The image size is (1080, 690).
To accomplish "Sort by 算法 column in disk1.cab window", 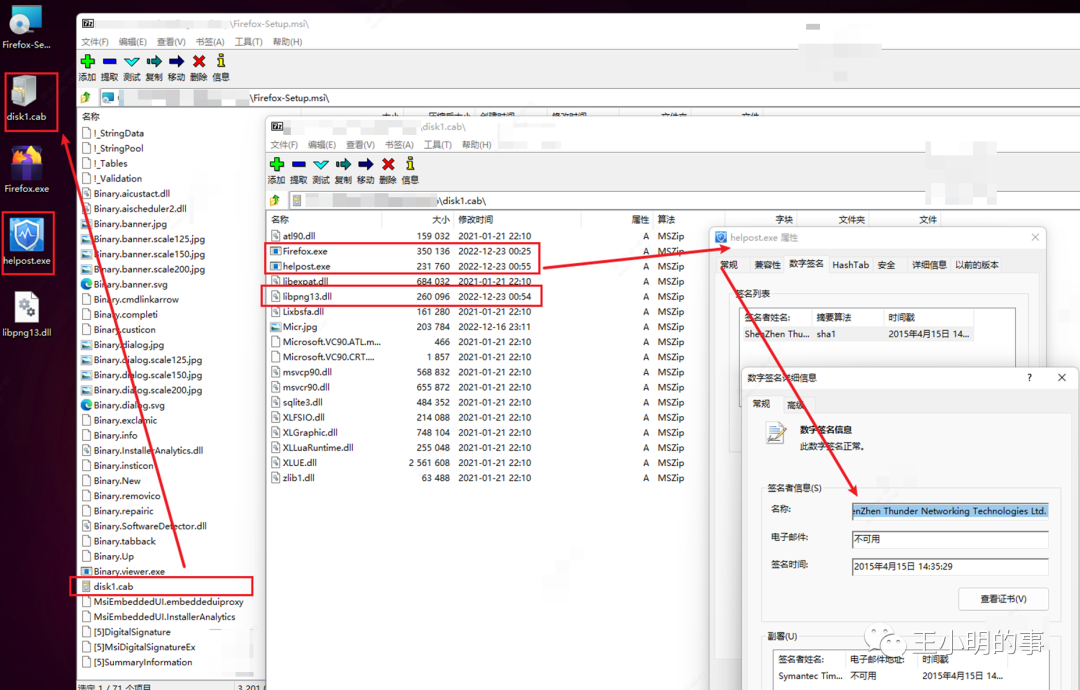I will tap(666, 220).
